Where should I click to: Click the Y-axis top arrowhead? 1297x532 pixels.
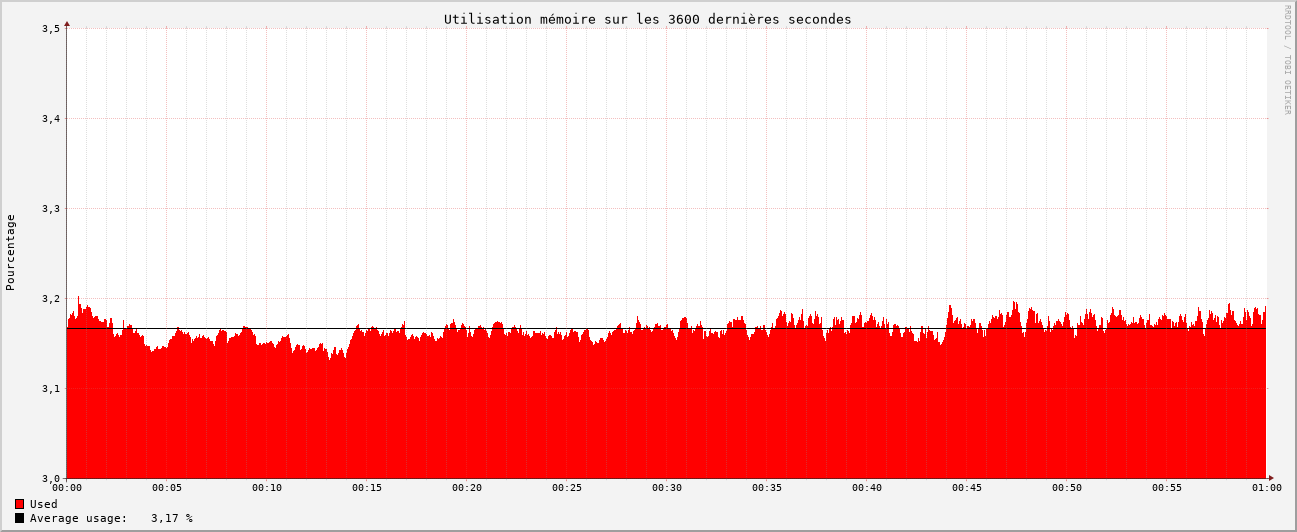[67, 23]
